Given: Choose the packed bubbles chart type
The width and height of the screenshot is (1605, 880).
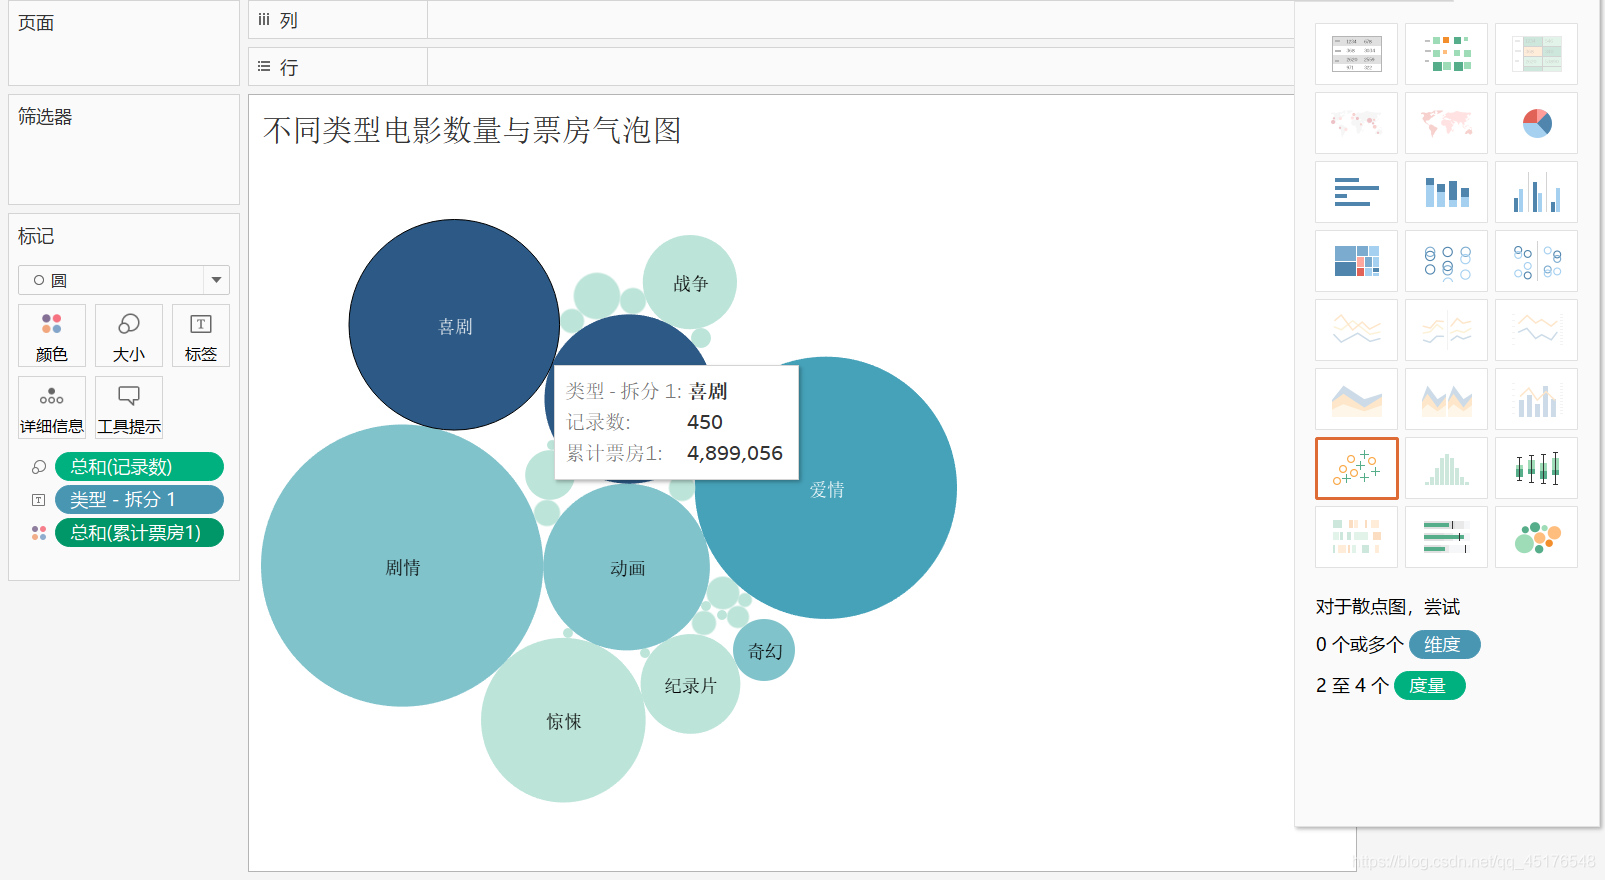Looking at the screenshot, I should click(x=1536, y=537).
